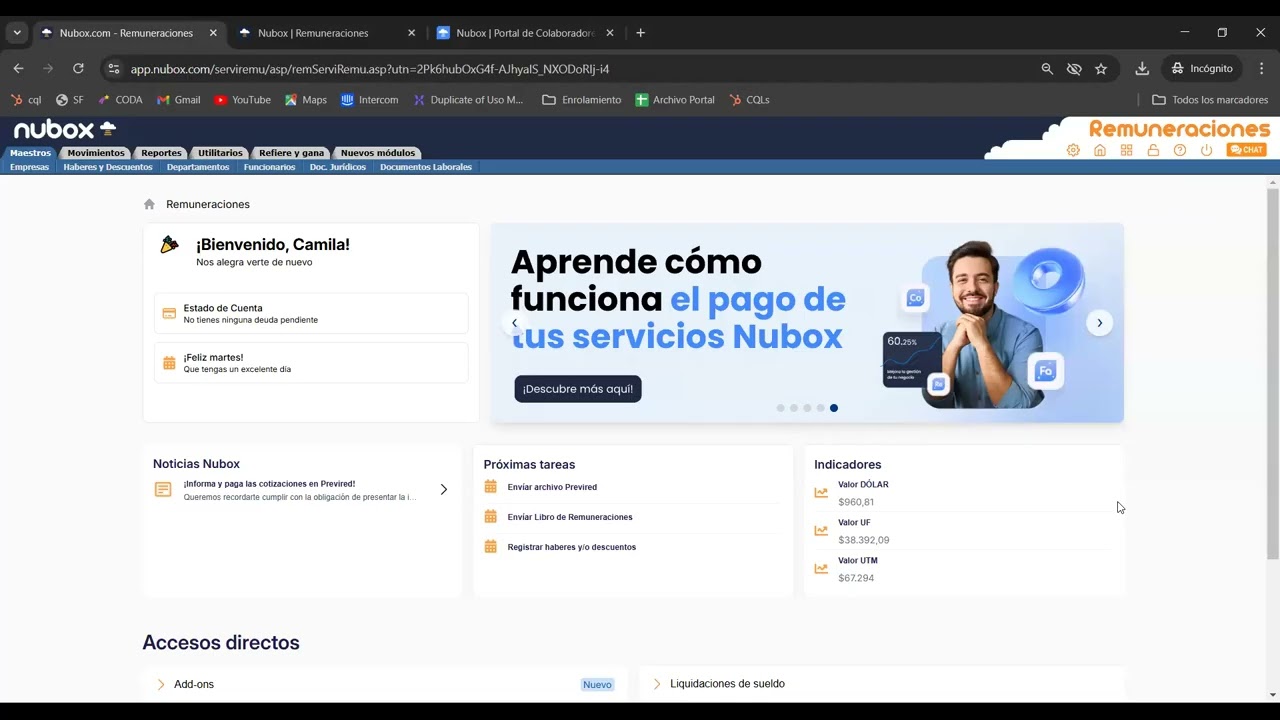Click the Valor UF trend icon

(821, 531)
